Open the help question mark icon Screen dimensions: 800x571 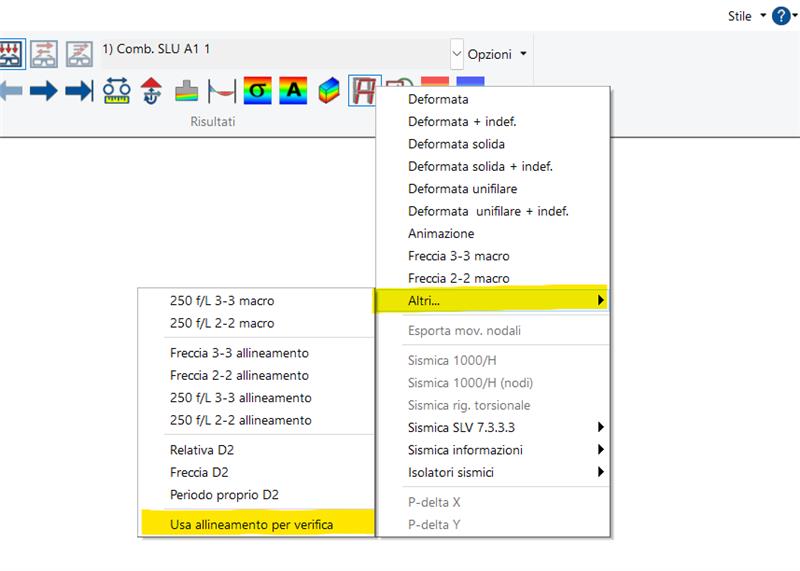click(781, 16)
